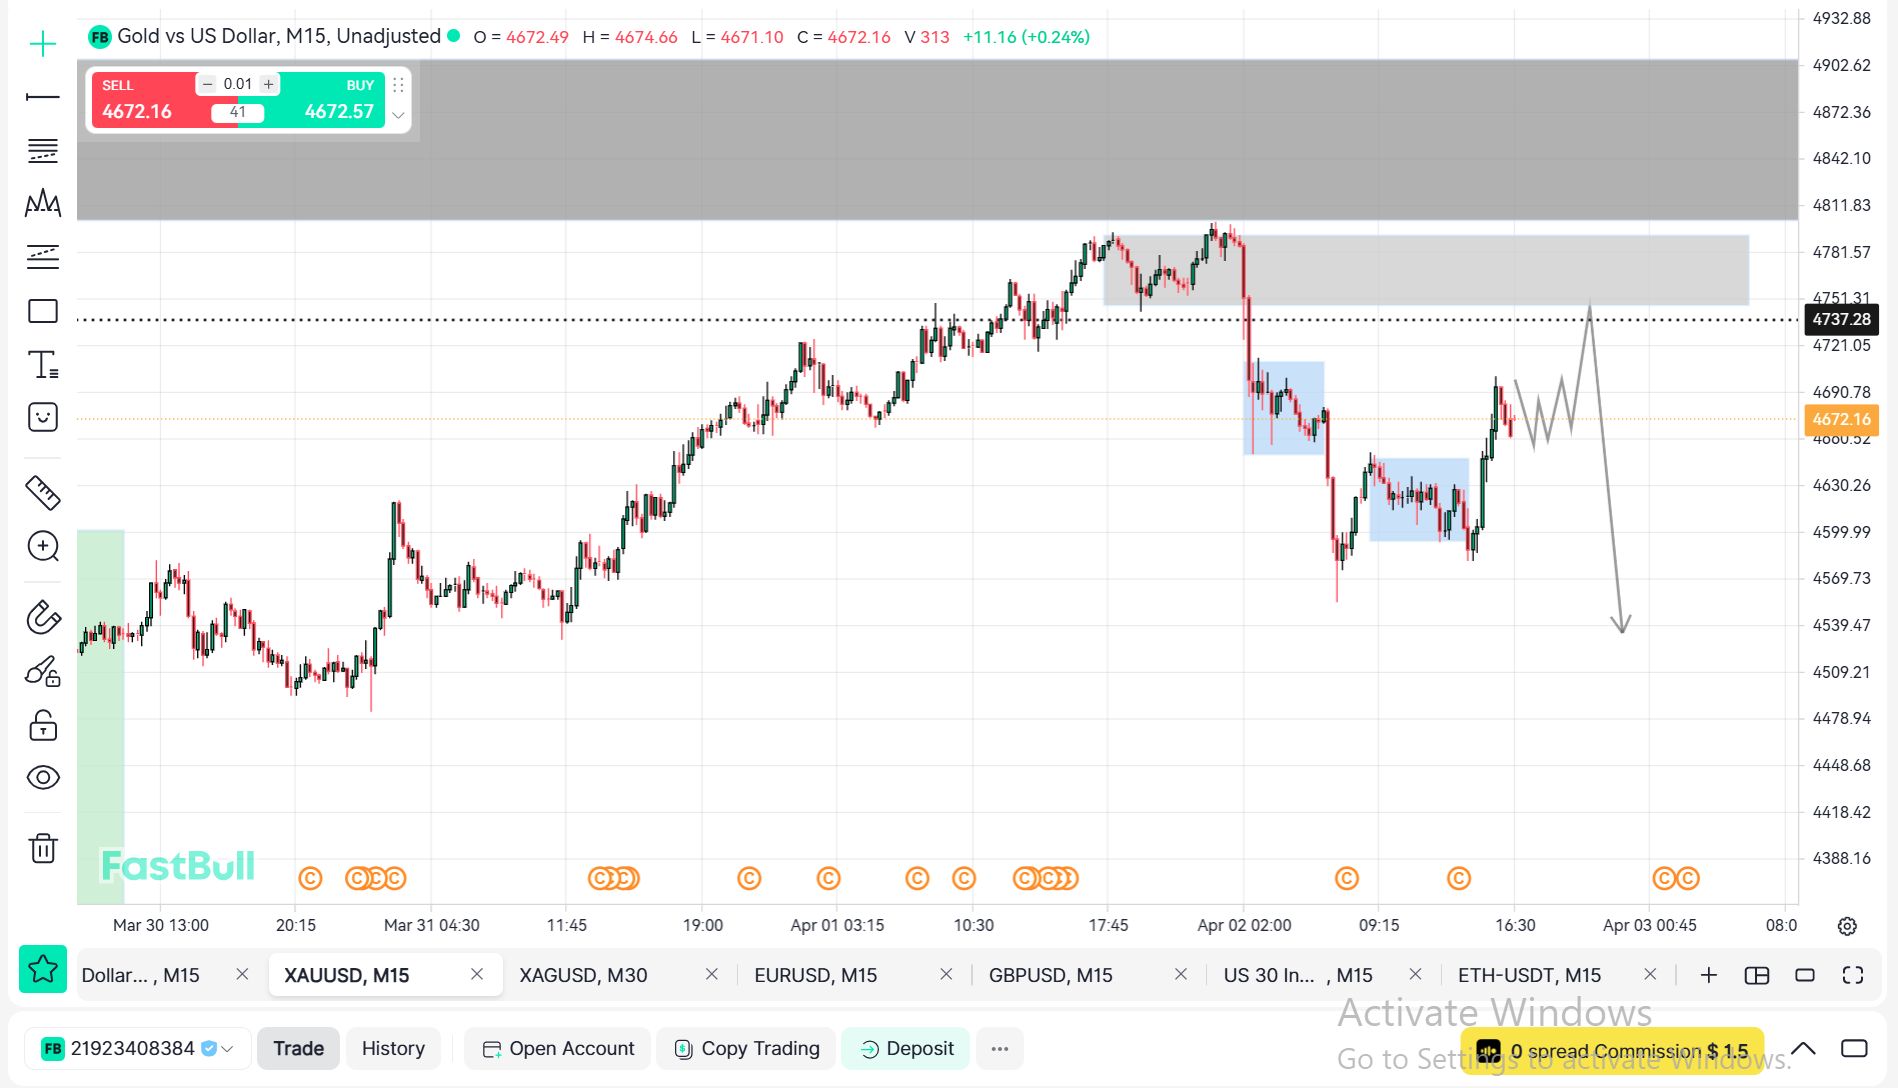
Task: Open the History tab
Action: tap(393, 1048)
